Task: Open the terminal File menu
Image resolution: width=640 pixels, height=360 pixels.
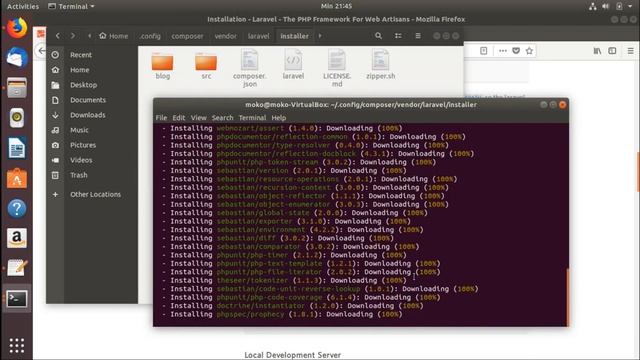Action: coord(161,118)
